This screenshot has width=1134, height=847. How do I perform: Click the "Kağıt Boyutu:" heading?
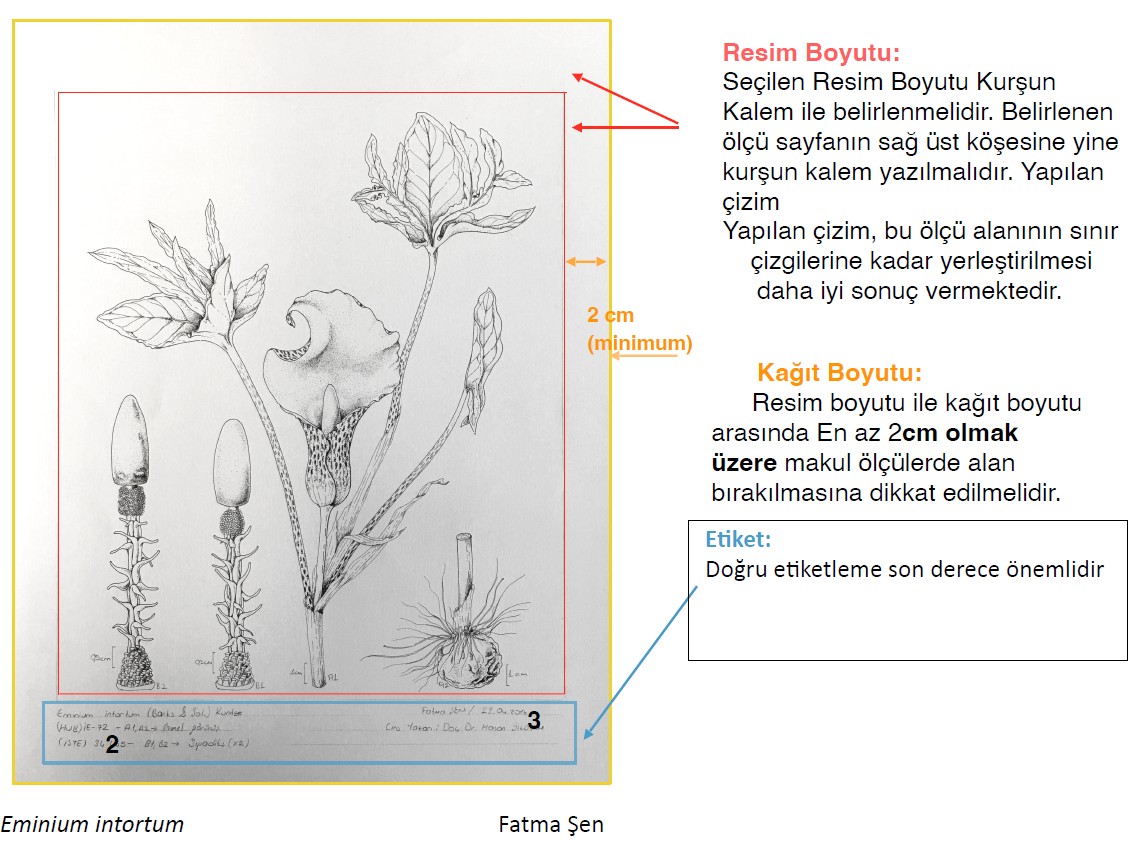(x=840, y=373)
